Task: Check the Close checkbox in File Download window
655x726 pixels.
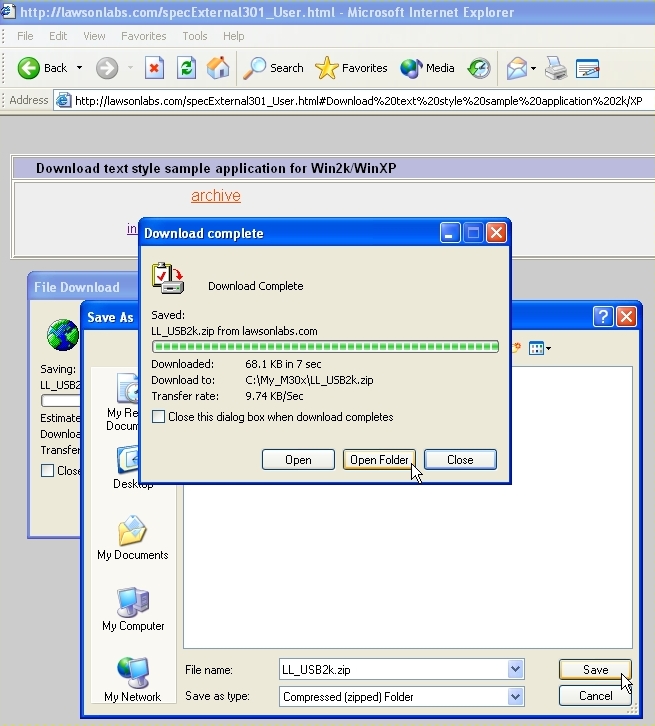Action: point(47,470)
